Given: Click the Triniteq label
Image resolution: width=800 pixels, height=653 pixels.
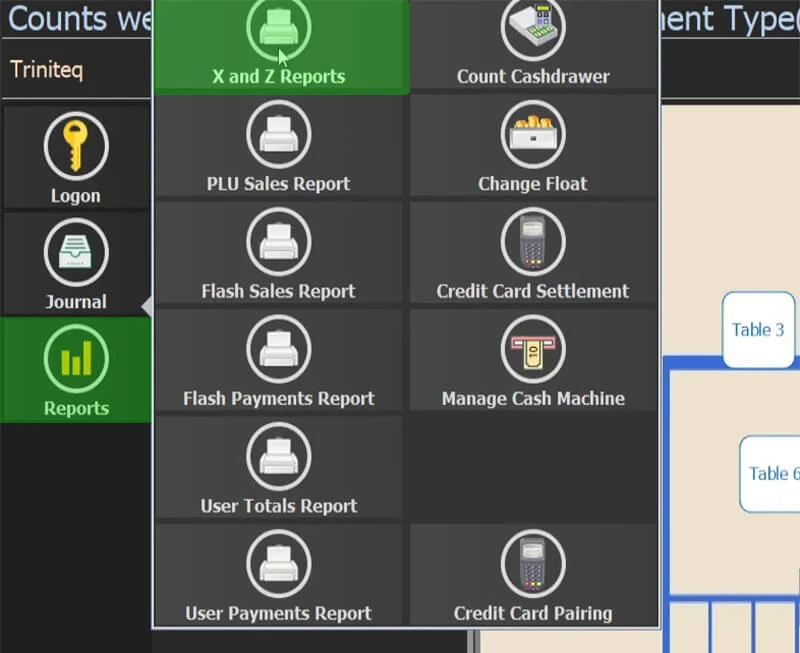Looking at the screenshot, I should pyautogui.click(x=46, y=69).
